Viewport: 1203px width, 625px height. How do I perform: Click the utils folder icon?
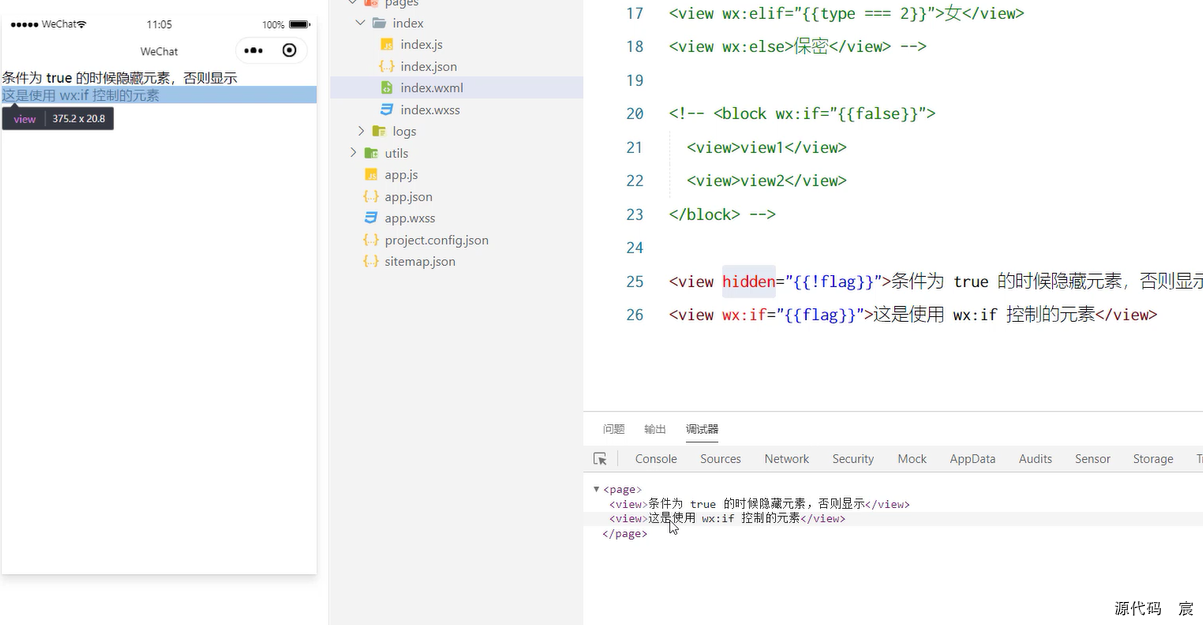pos(371,153)
